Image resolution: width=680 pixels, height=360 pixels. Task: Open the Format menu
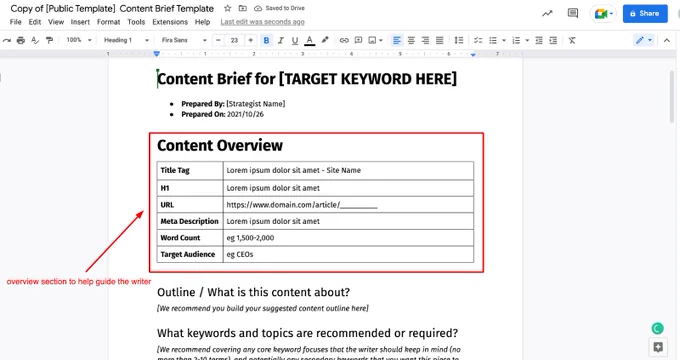point(108,22)
